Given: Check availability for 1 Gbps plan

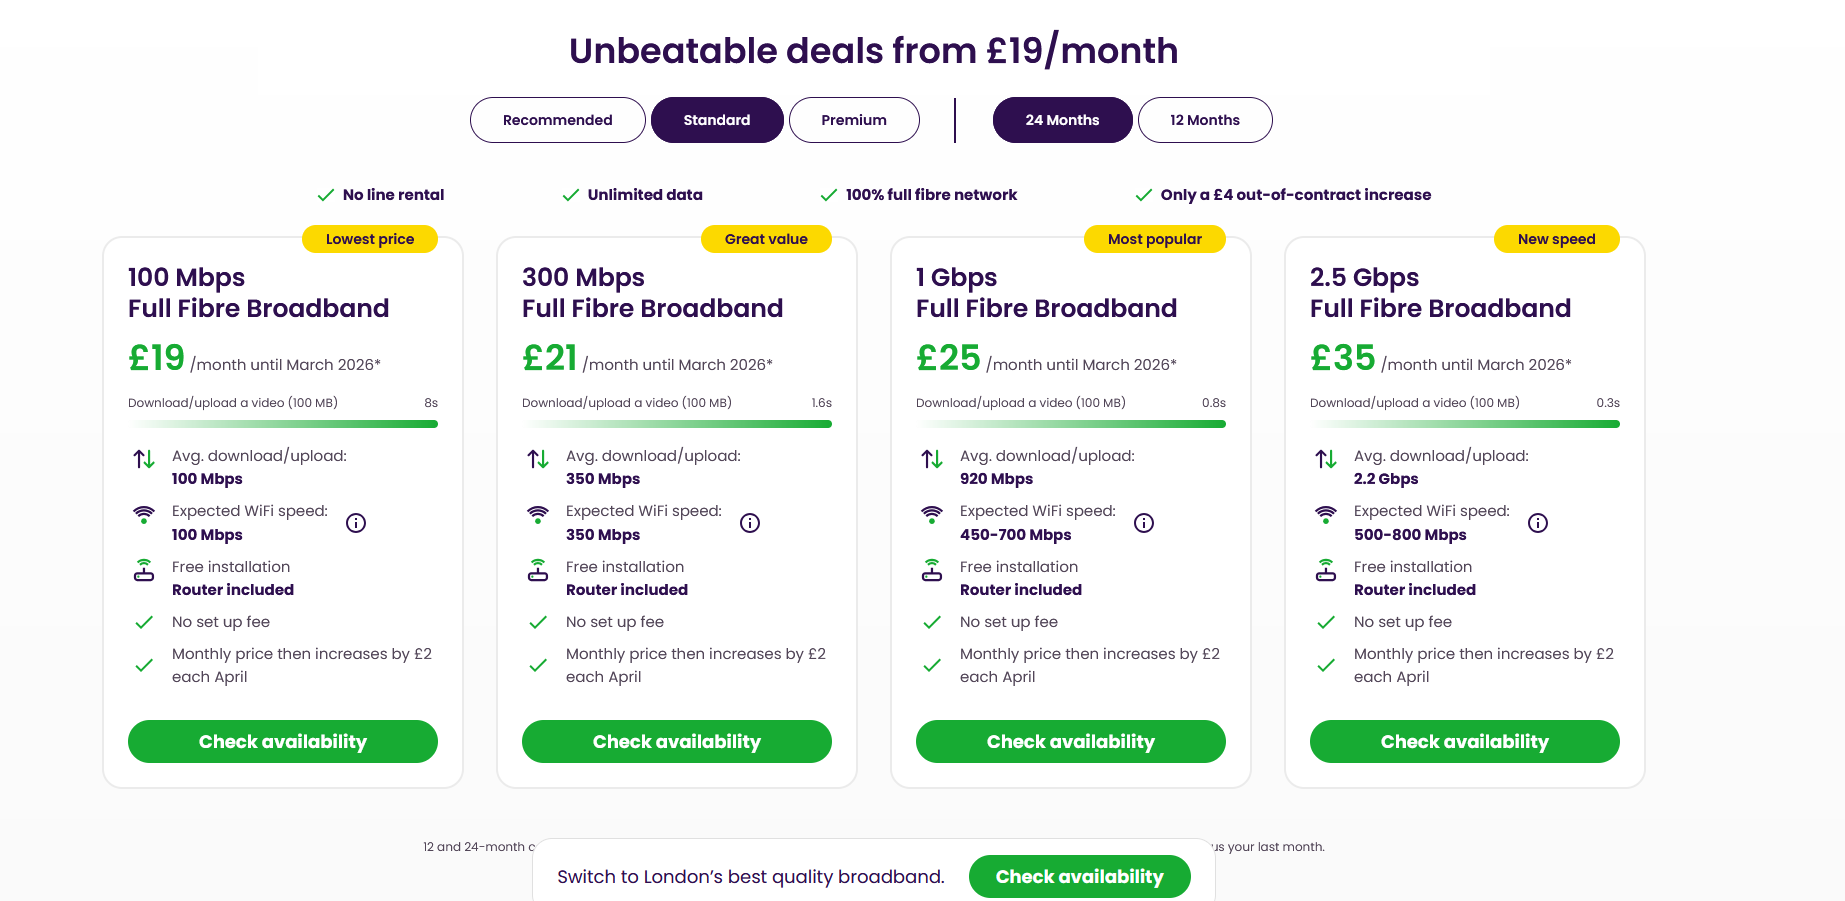Looking at the screenshot, I should (1071, 742).
